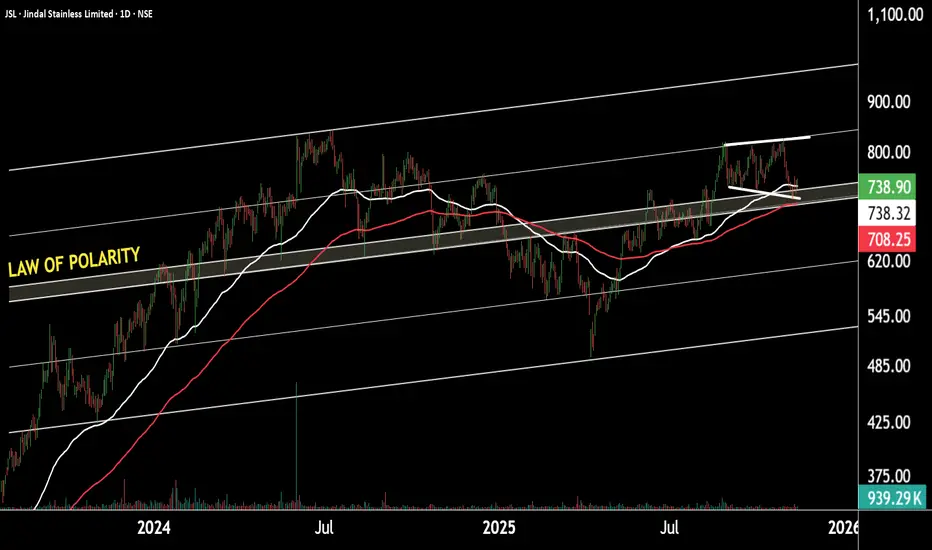Click the Jul label between 2025 and 2026

(670, 527)
